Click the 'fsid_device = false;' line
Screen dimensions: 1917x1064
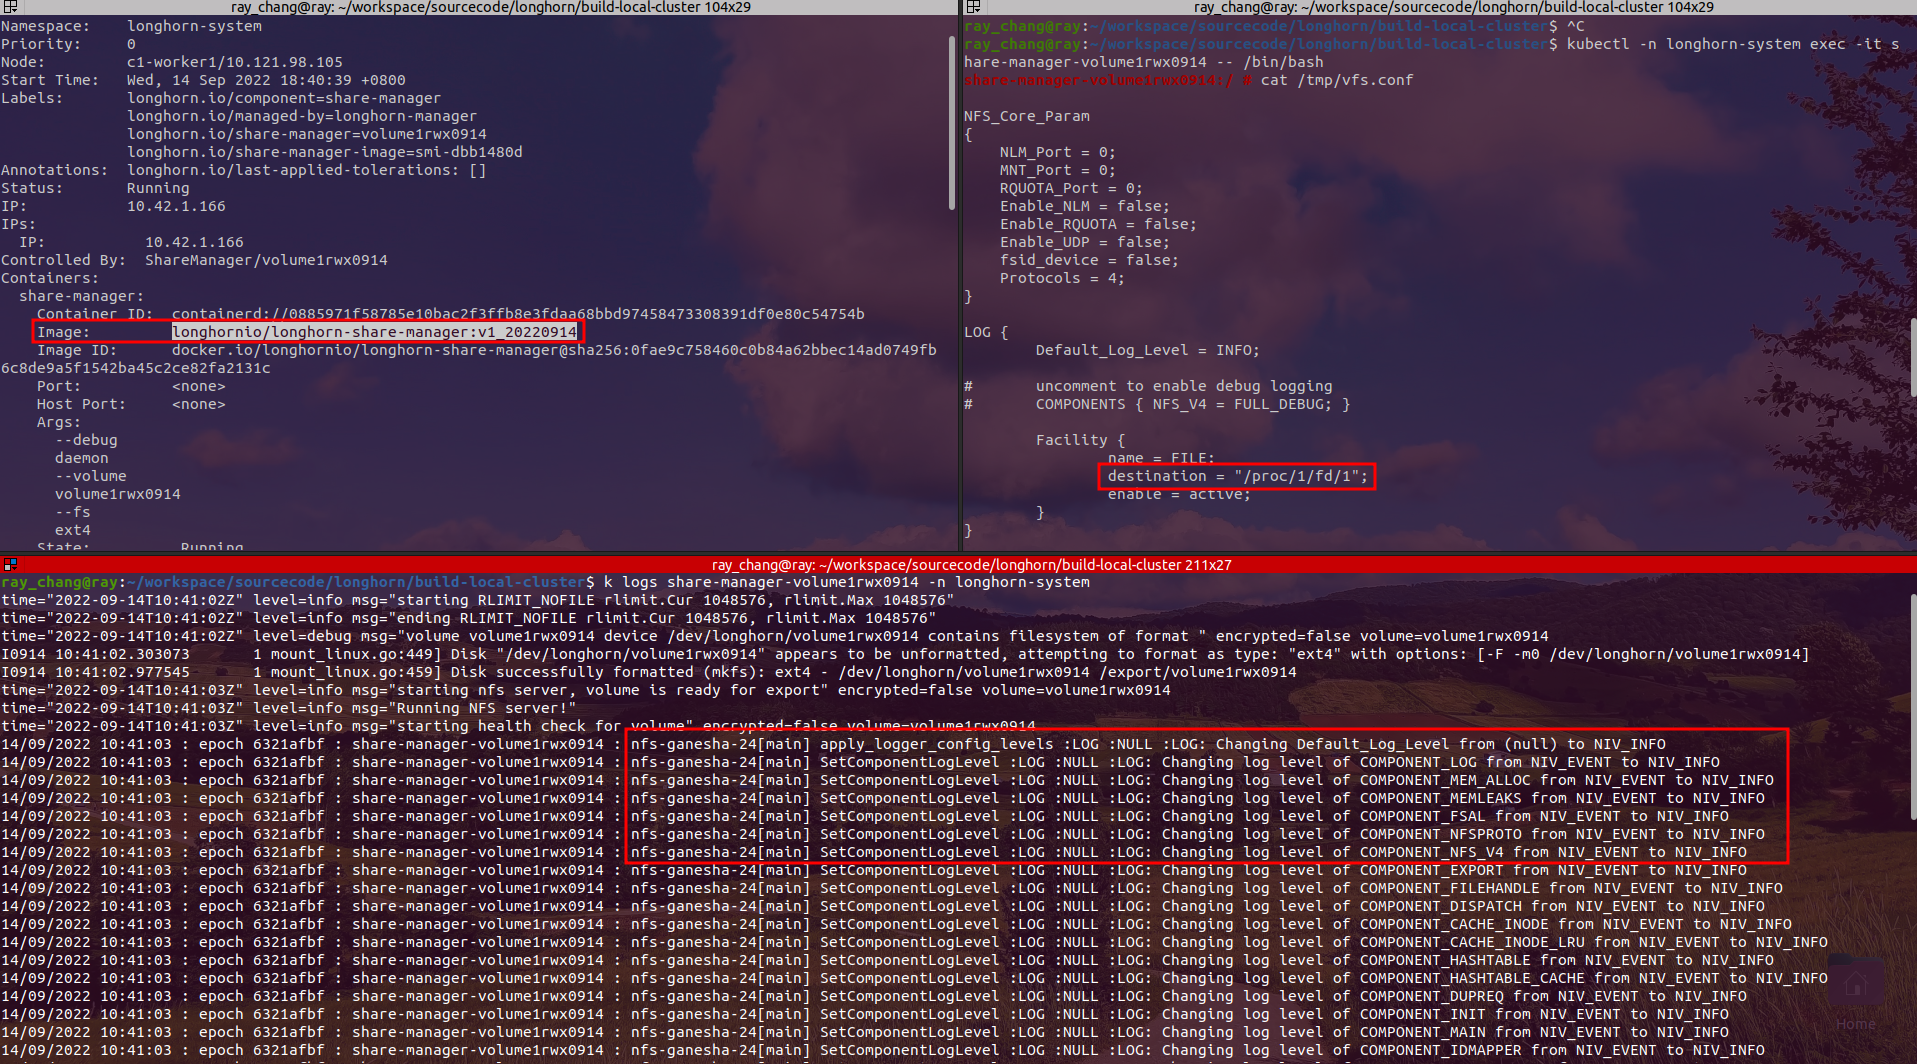1089,260
